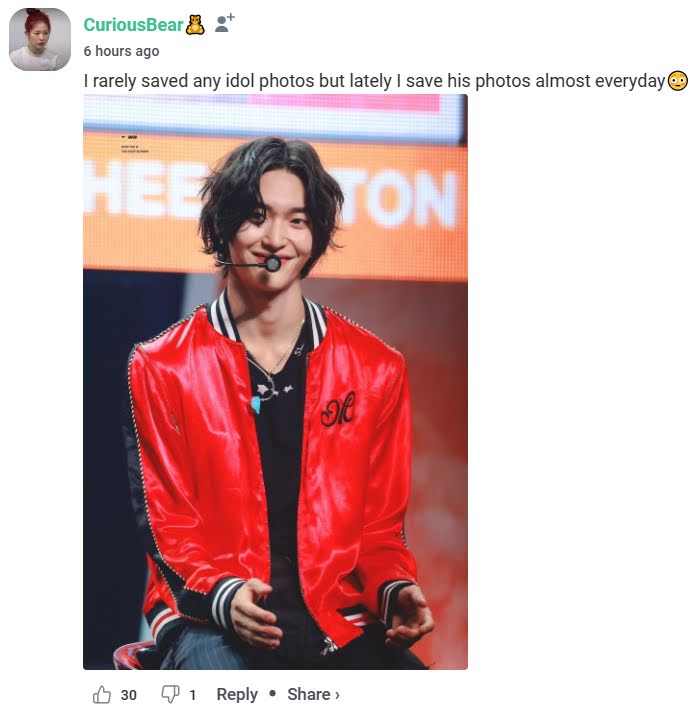Click the "6 hours ago" timestamp
The height and width of the screenshot is (711, 698).
click(121, 51)
